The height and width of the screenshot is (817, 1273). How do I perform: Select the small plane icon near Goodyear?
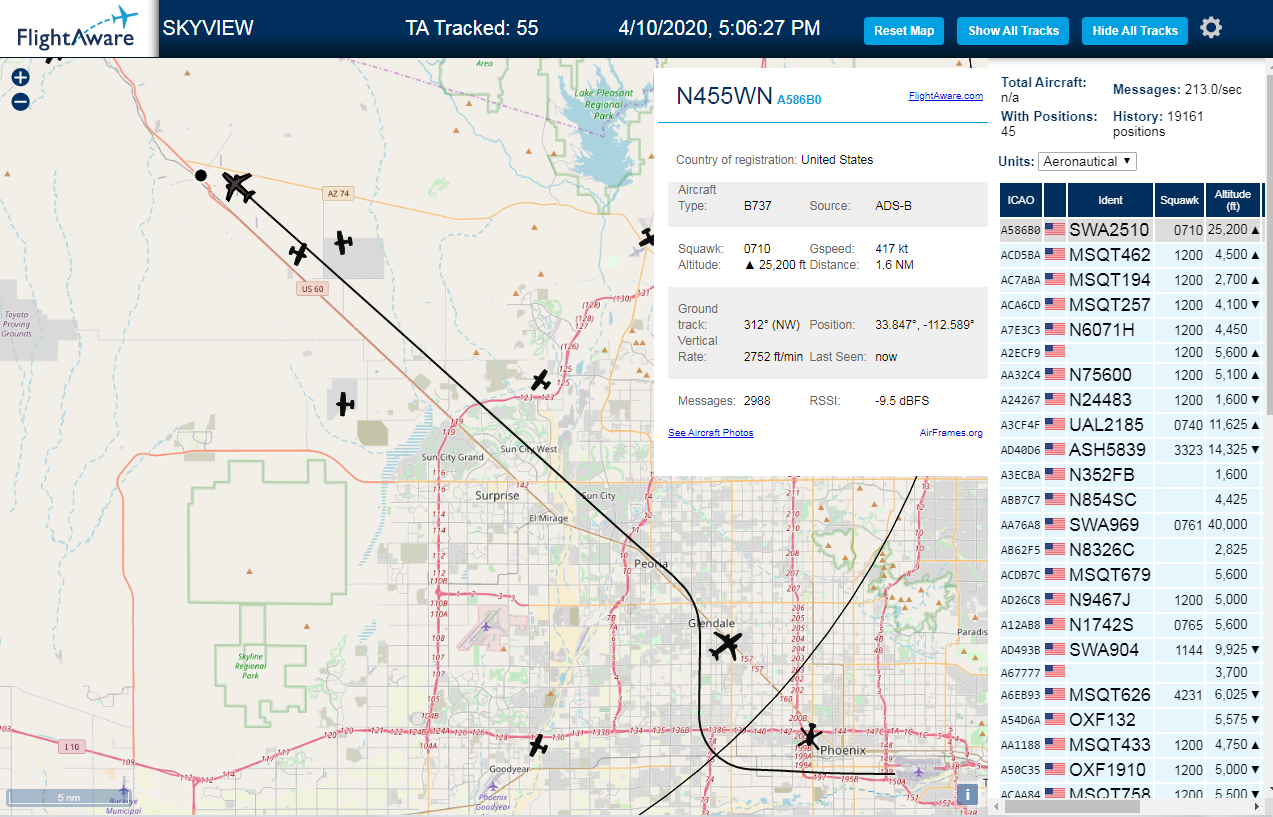click(538, 745)
